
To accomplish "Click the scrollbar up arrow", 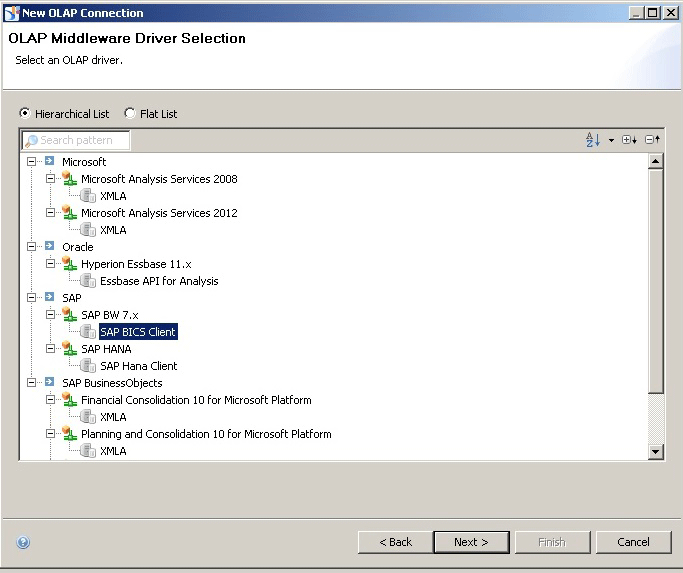I will [x=655, y=161].
